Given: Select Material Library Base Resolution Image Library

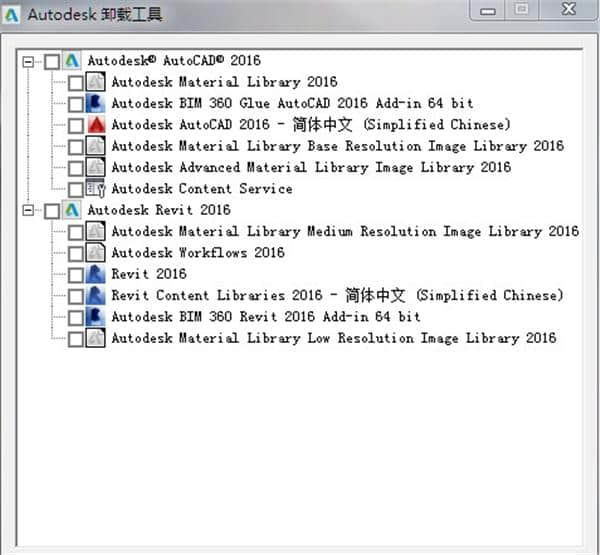Looking at the screenshot, I should coord(337,146).
